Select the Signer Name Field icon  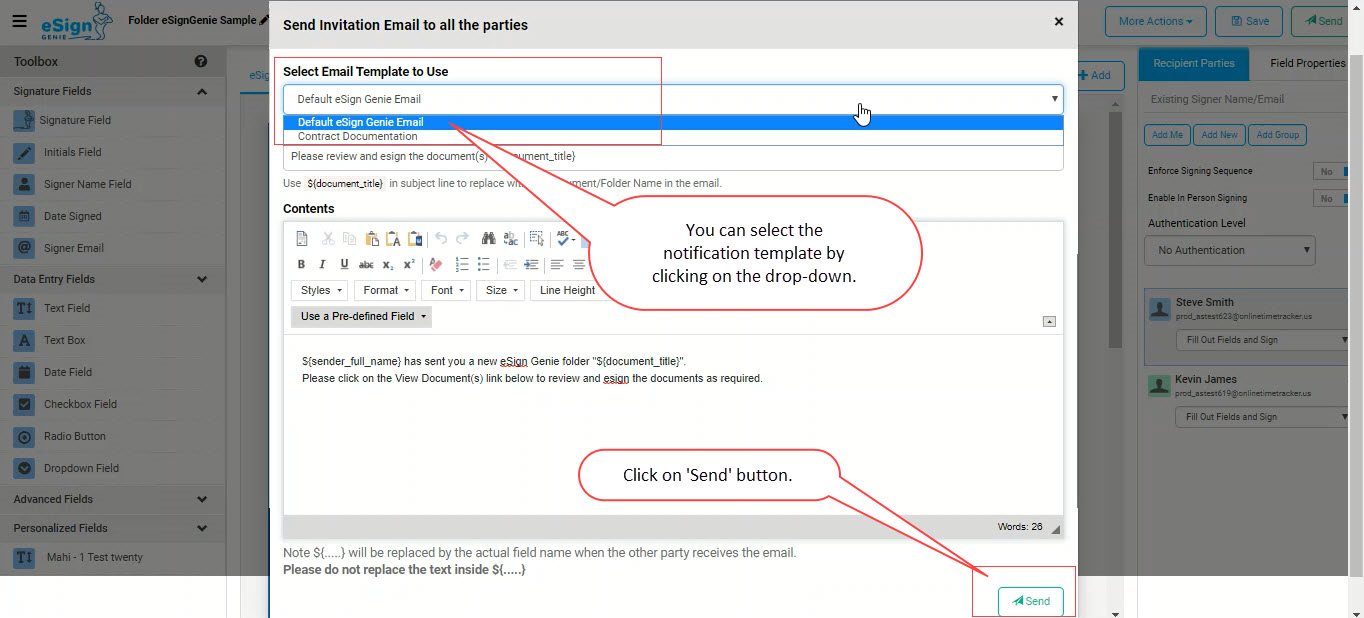(x=24, y=184)
